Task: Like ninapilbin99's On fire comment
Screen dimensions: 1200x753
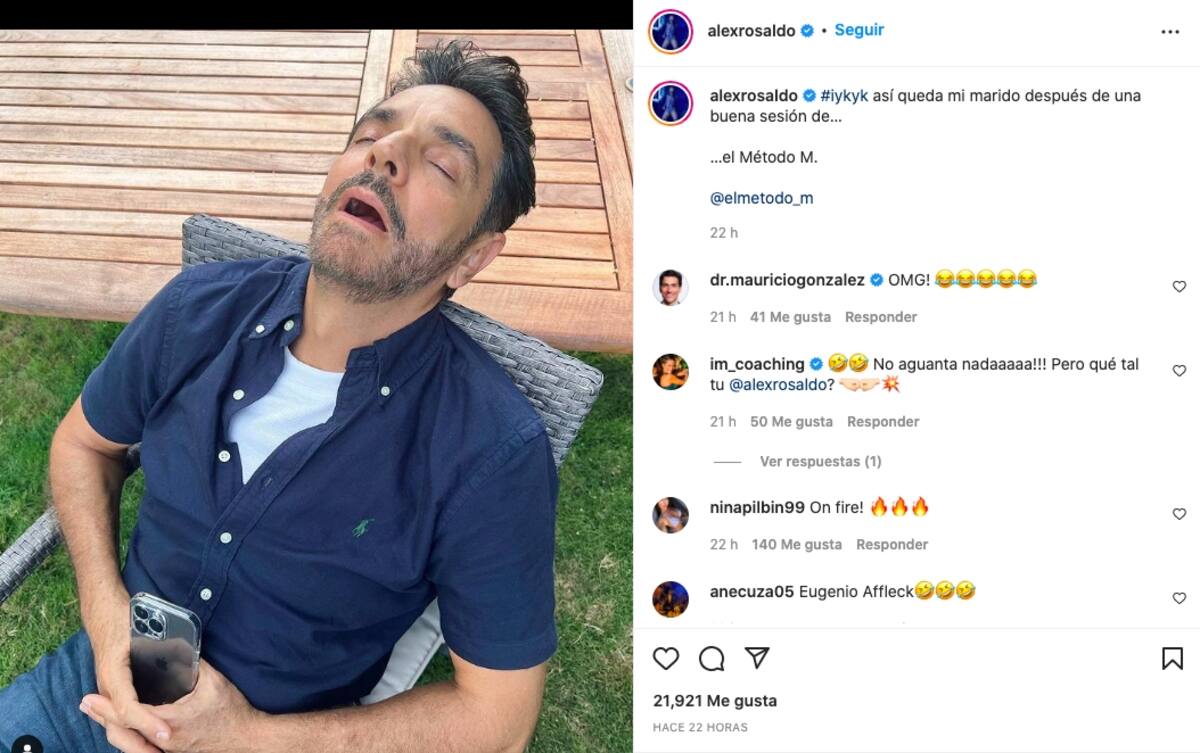Action: (x=1179, y=514)
